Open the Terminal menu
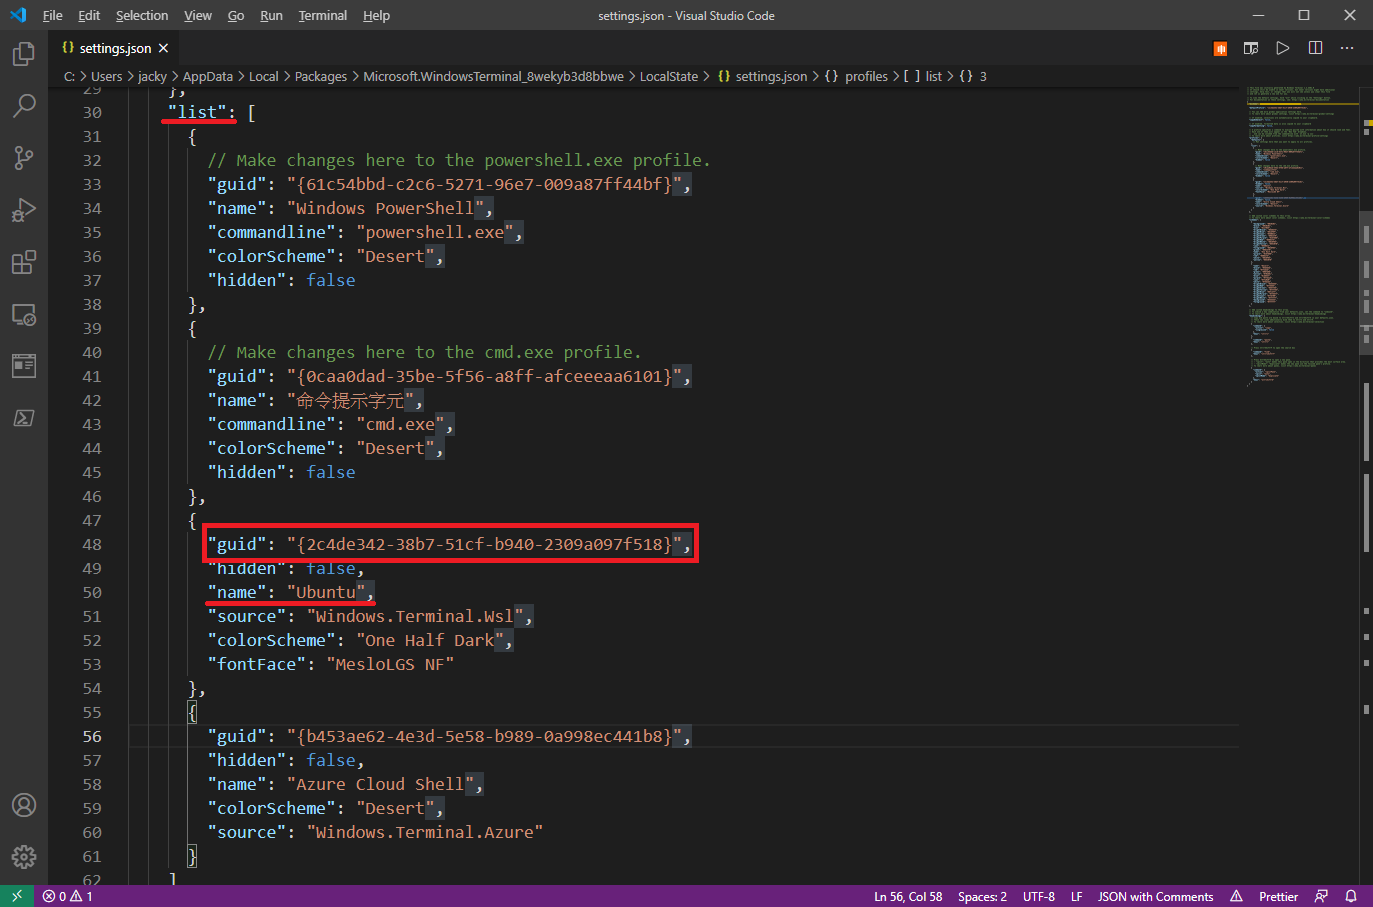Viewport: 1373px width, 907px height. point(323,15)
